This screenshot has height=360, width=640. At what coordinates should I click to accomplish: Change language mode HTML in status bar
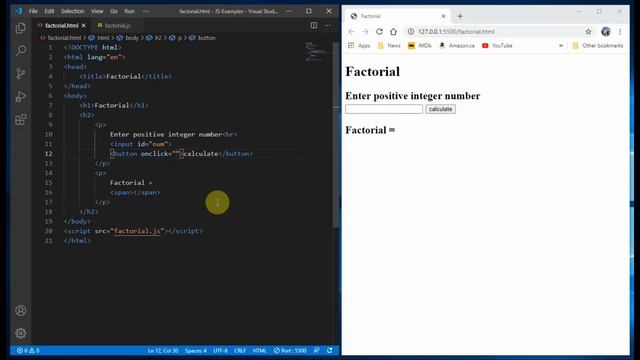[259, 350]
